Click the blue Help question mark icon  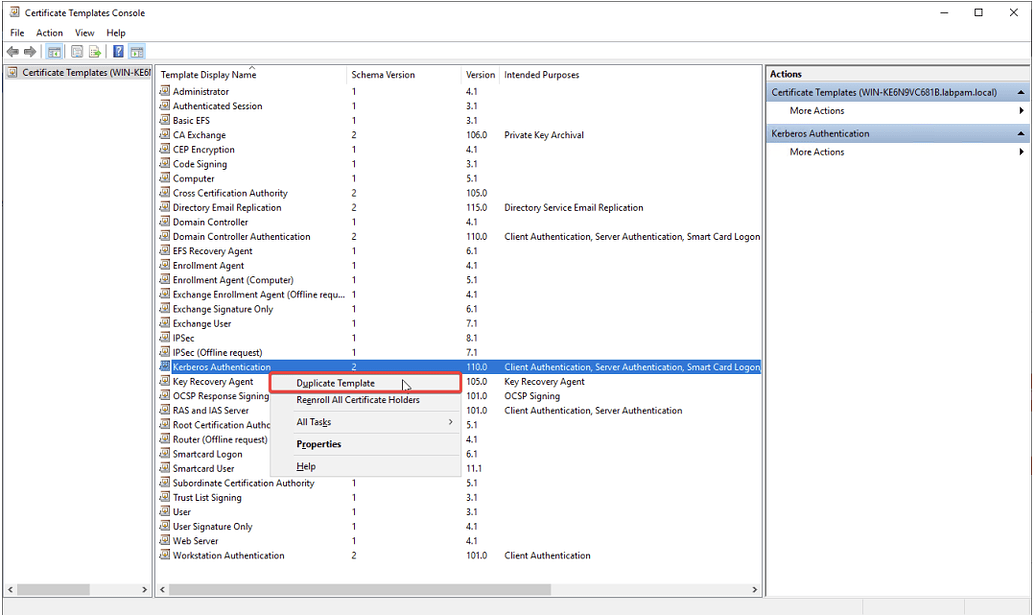pyautogui.click(x=118, y=51)
